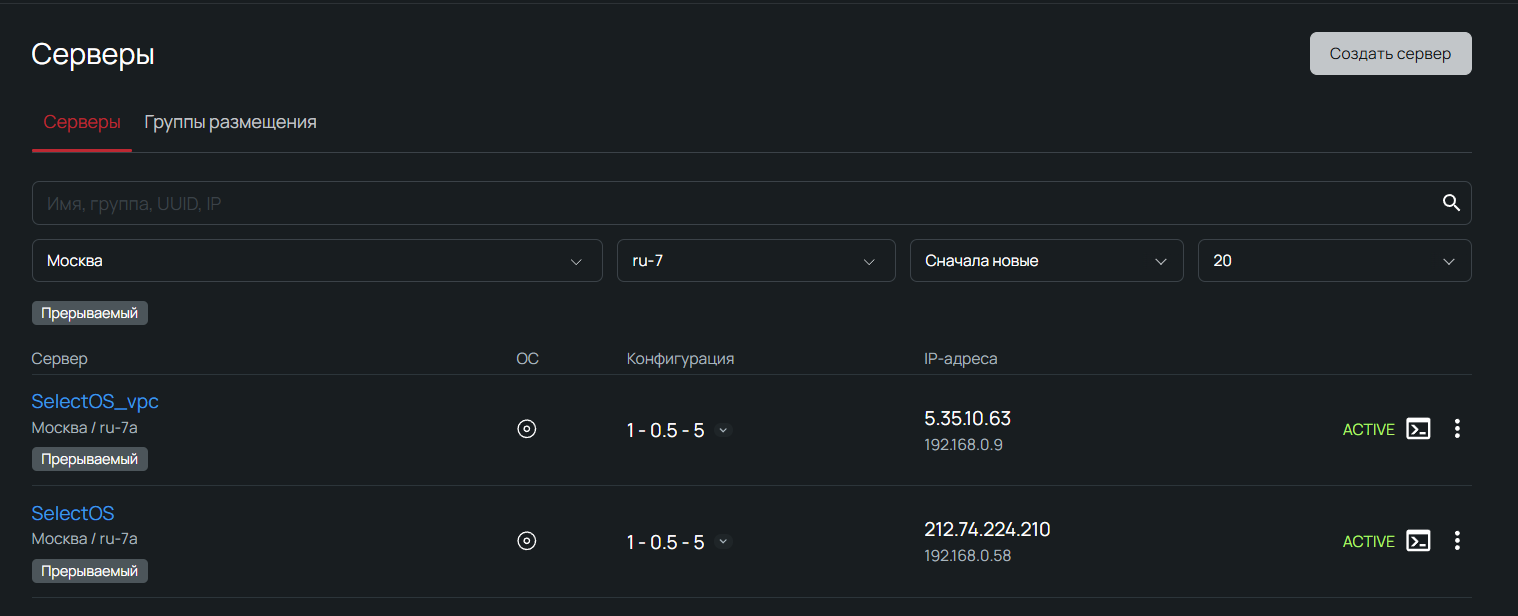Open the SelectOS server link

(73, 514)
